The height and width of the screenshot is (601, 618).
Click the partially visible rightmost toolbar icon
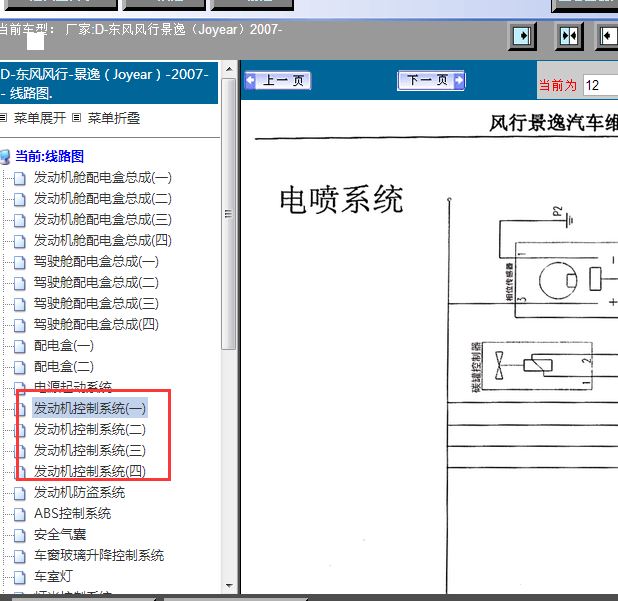(x=608, y=36)
